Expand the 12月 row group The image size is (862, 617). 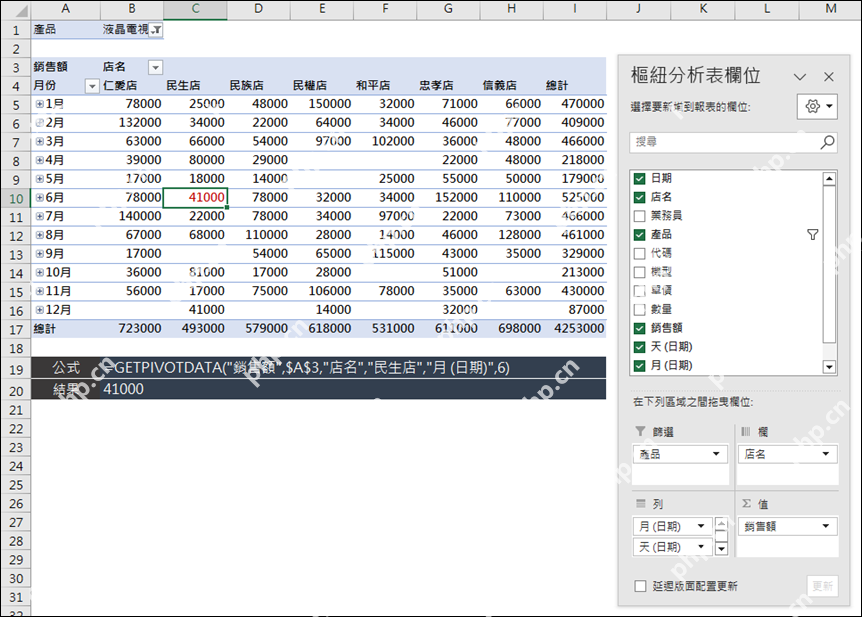[39, 310]
